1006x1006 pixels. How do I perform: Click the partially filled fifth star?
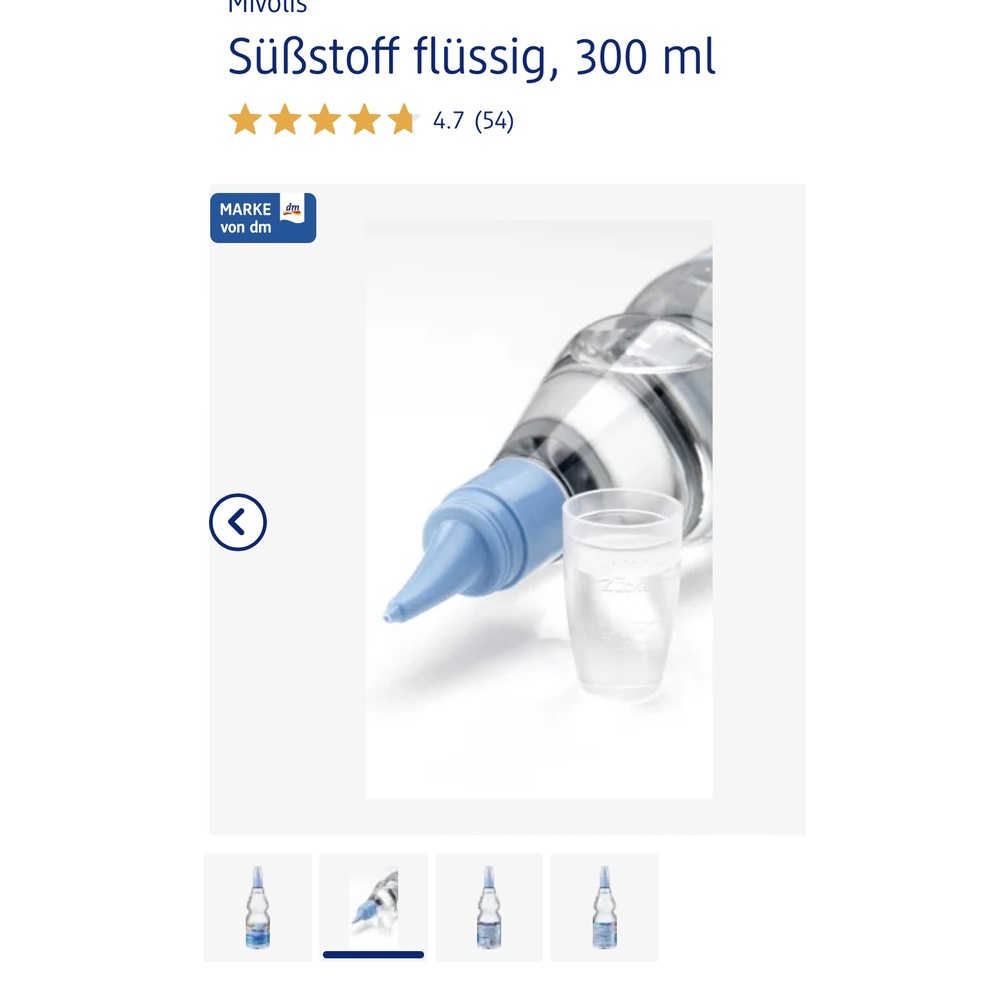(404, 120)
